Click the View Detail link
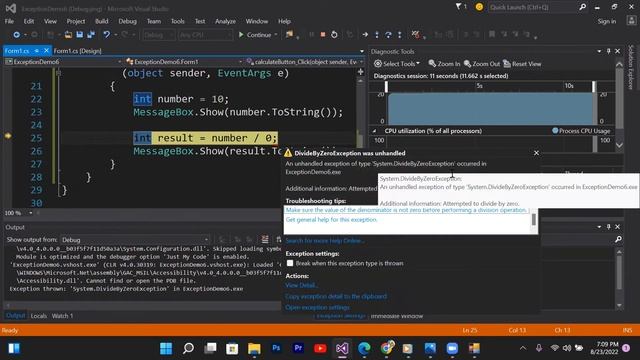The height and width of the screenshot is (360, 640). tap(301, 285)
